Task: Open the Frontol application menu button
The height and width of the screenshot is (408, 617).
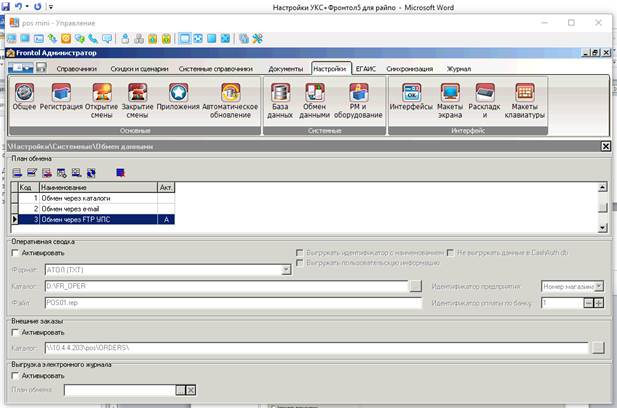Action: [20, 68]
